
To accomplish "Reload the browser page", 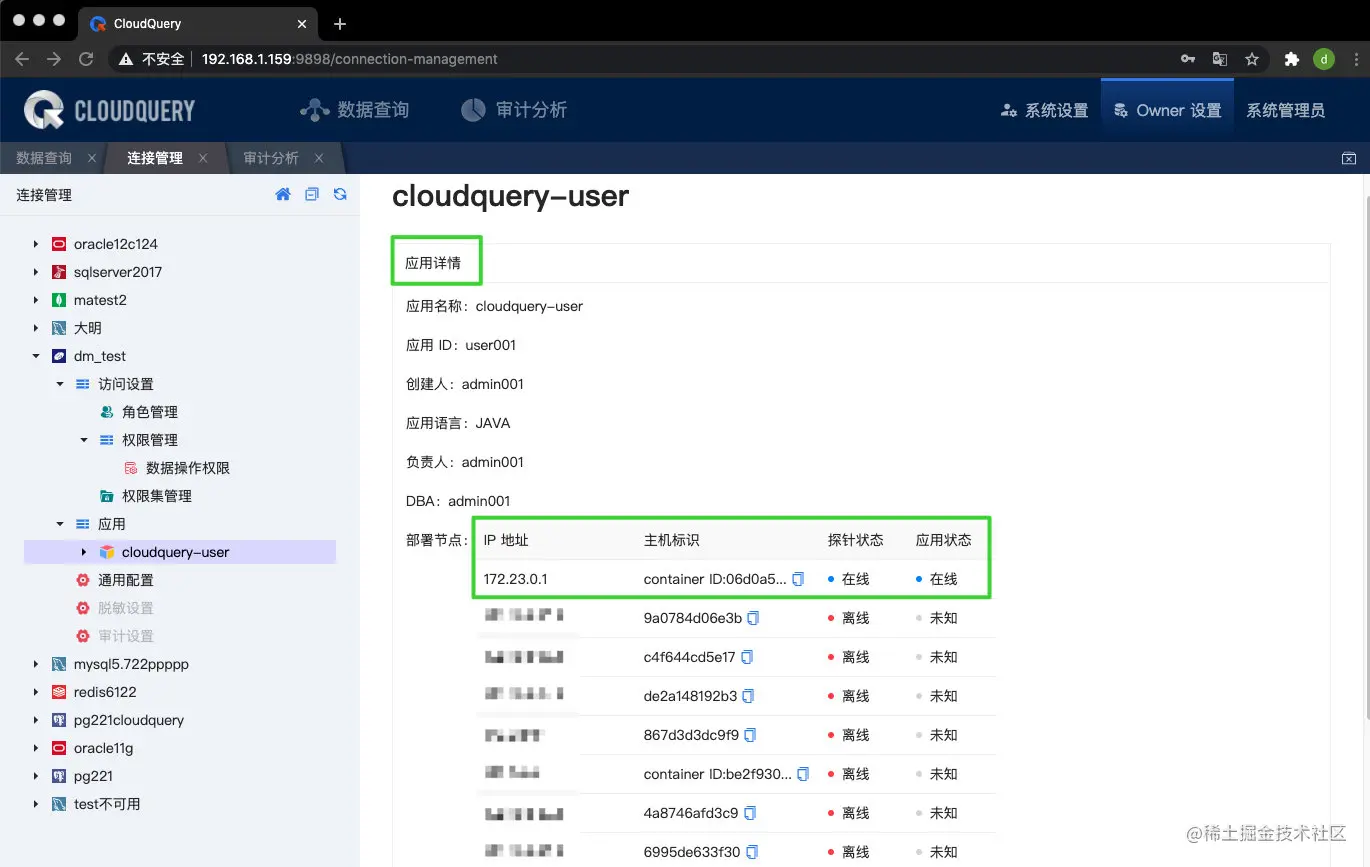I will [x=86, y=59].
